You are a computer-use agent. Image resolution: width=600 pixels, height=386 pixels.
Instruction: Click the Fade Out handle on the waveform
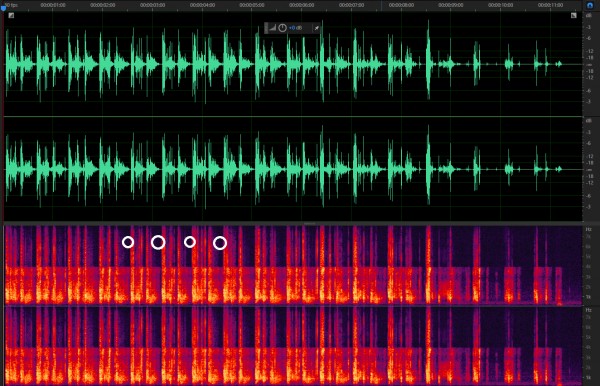click(x=573, y=15)
